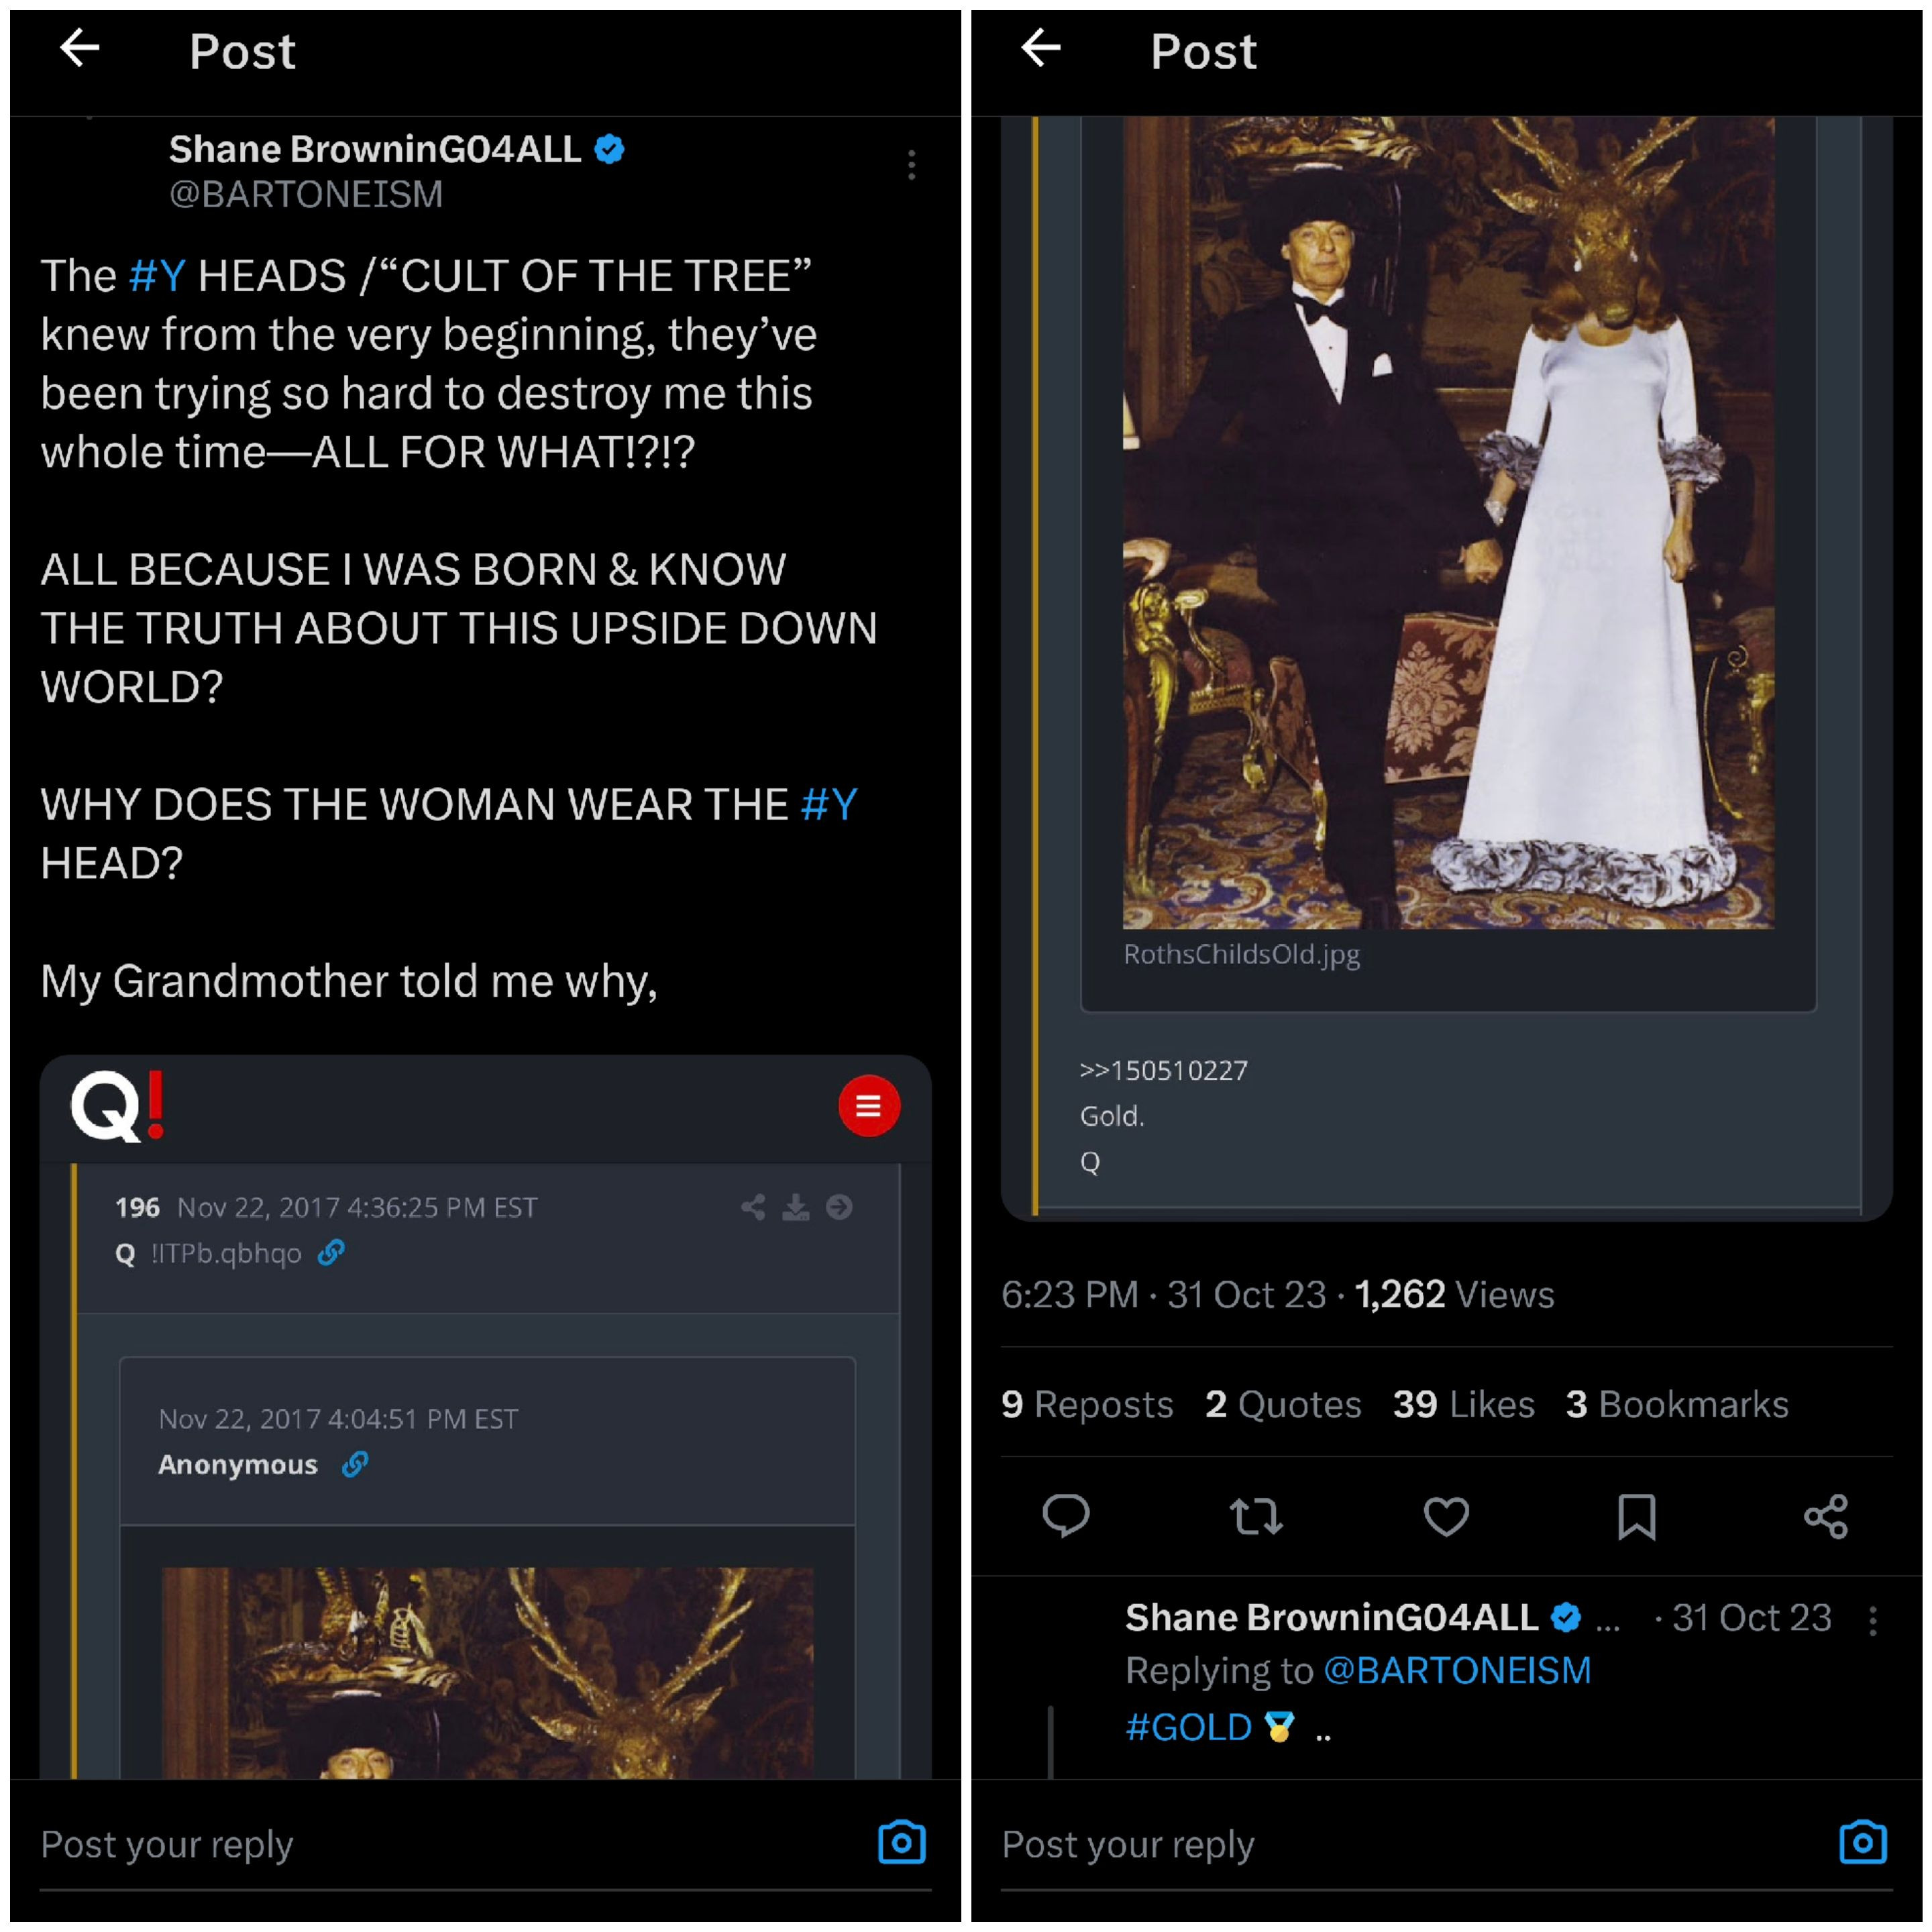Viewport: 1932px width, 1932px height.
Task: View the 9 Reposts list
Action: tap(1087, 1404)
